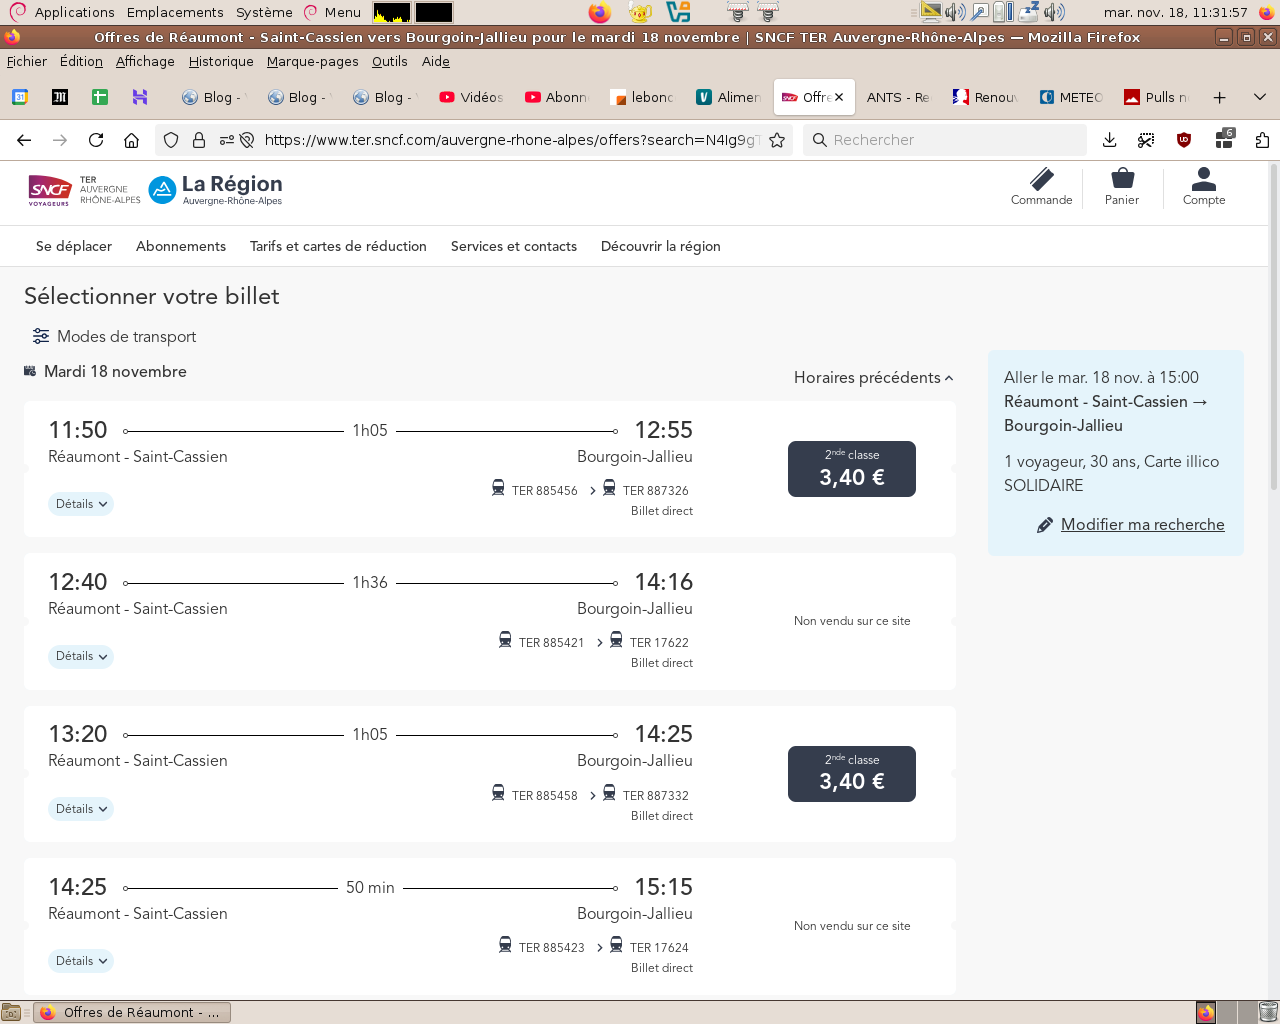The height and width of the screenshot is (1024, 1280).
Task: Bookmark this page with star icon
Action: (x=777, y=140)
